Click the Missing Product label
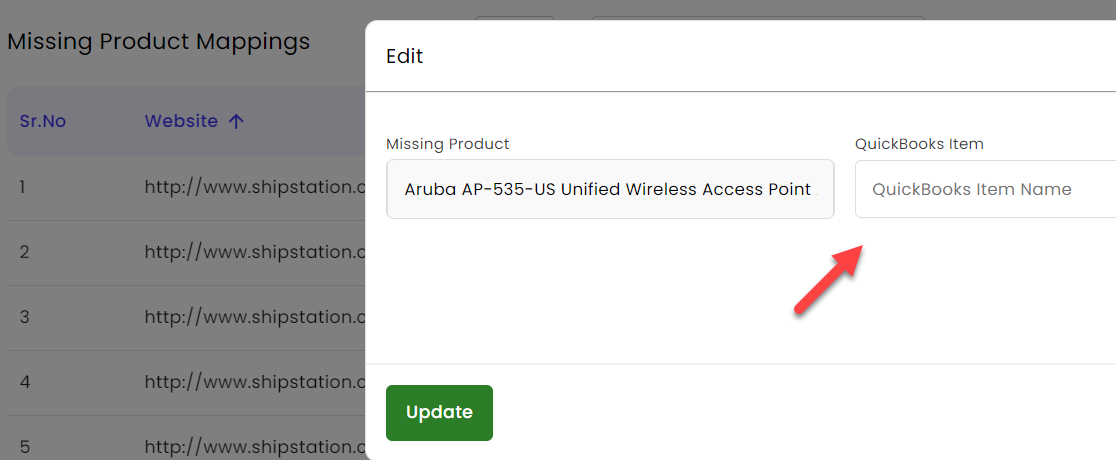 pos(448,144)
